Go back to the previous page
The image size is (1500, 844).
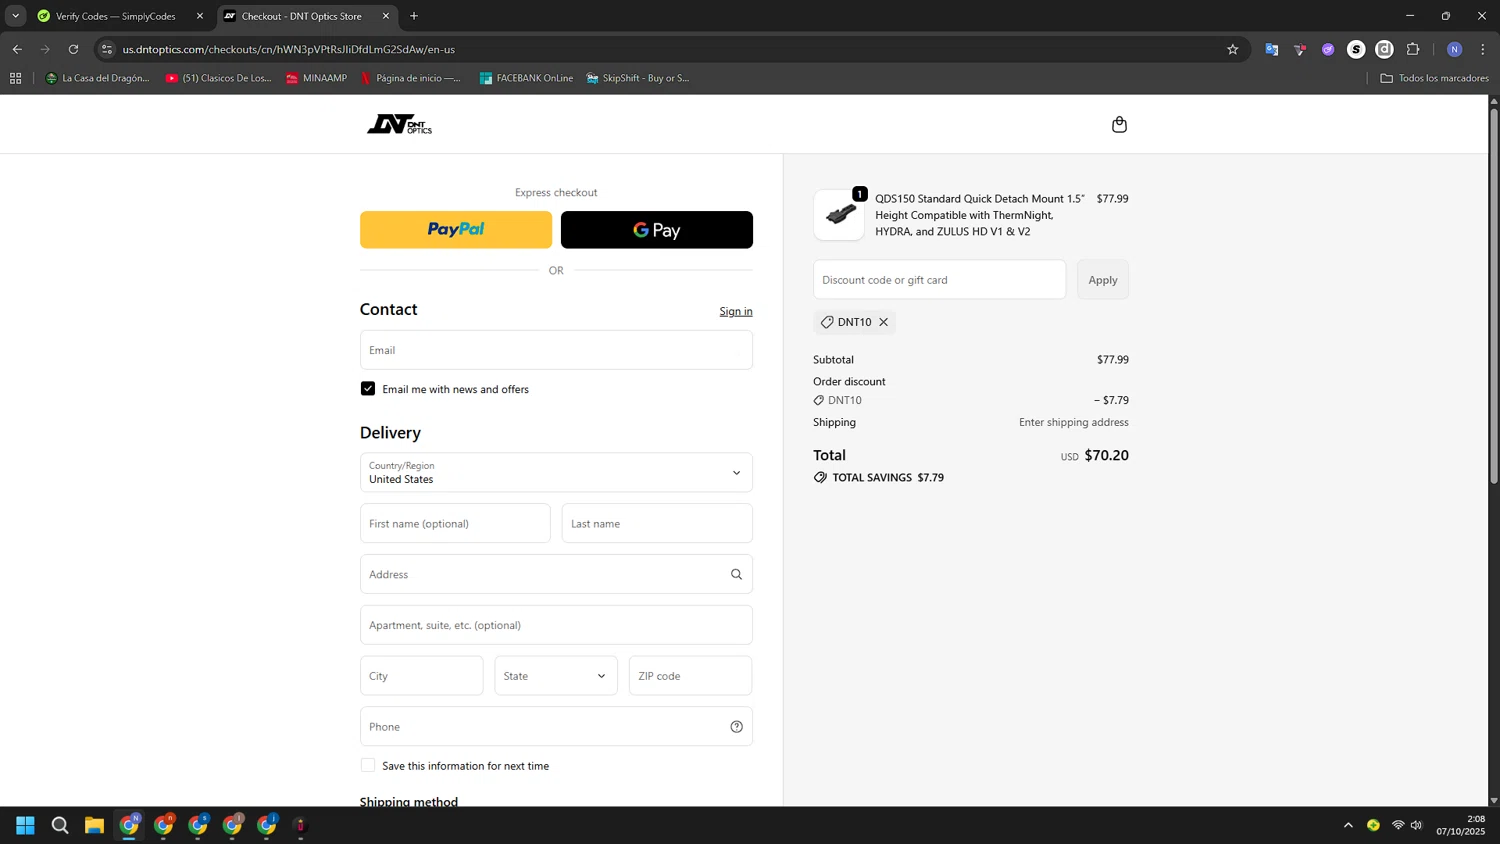click(17, 49)
